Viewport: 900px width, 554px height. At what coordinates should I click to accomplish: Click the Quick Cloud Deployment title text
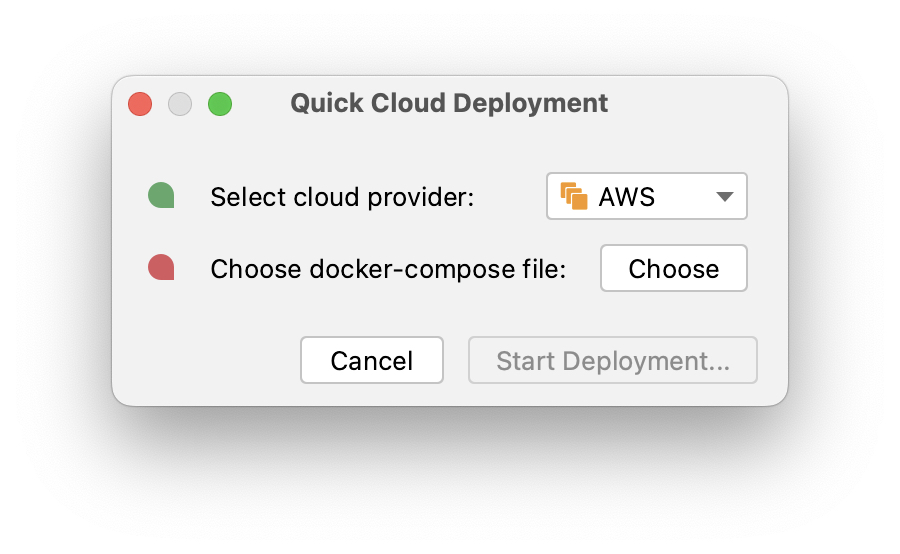449,103
